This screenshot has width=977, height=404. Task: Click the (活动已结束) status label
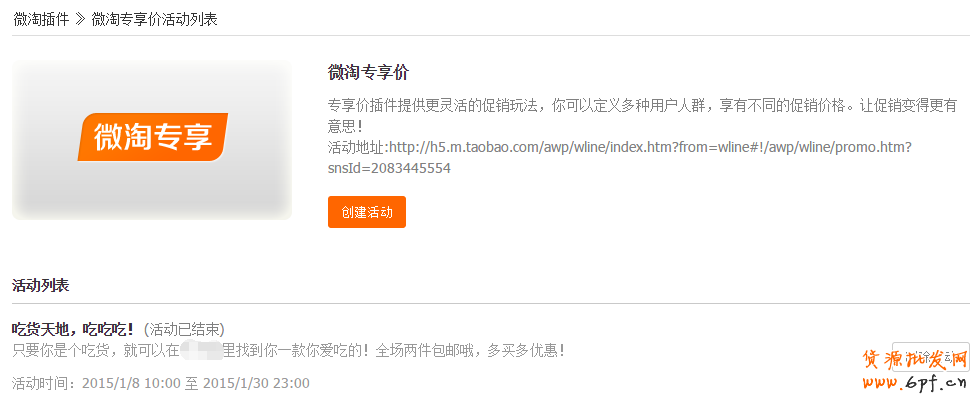coord(184,329)
